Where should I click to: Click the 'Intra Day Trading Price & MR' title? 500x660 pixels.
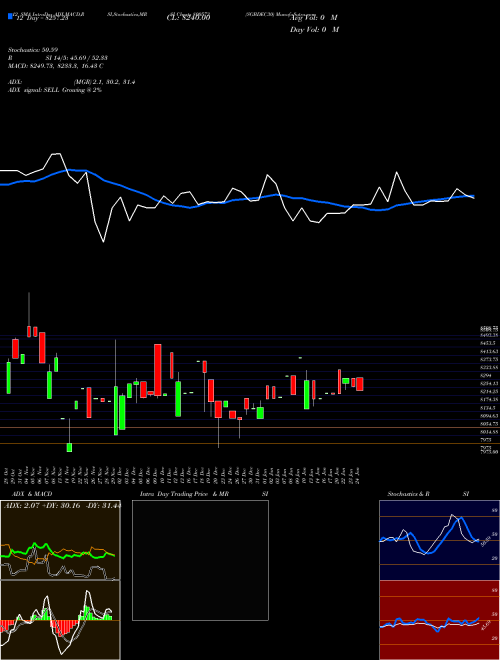point(185,494)
